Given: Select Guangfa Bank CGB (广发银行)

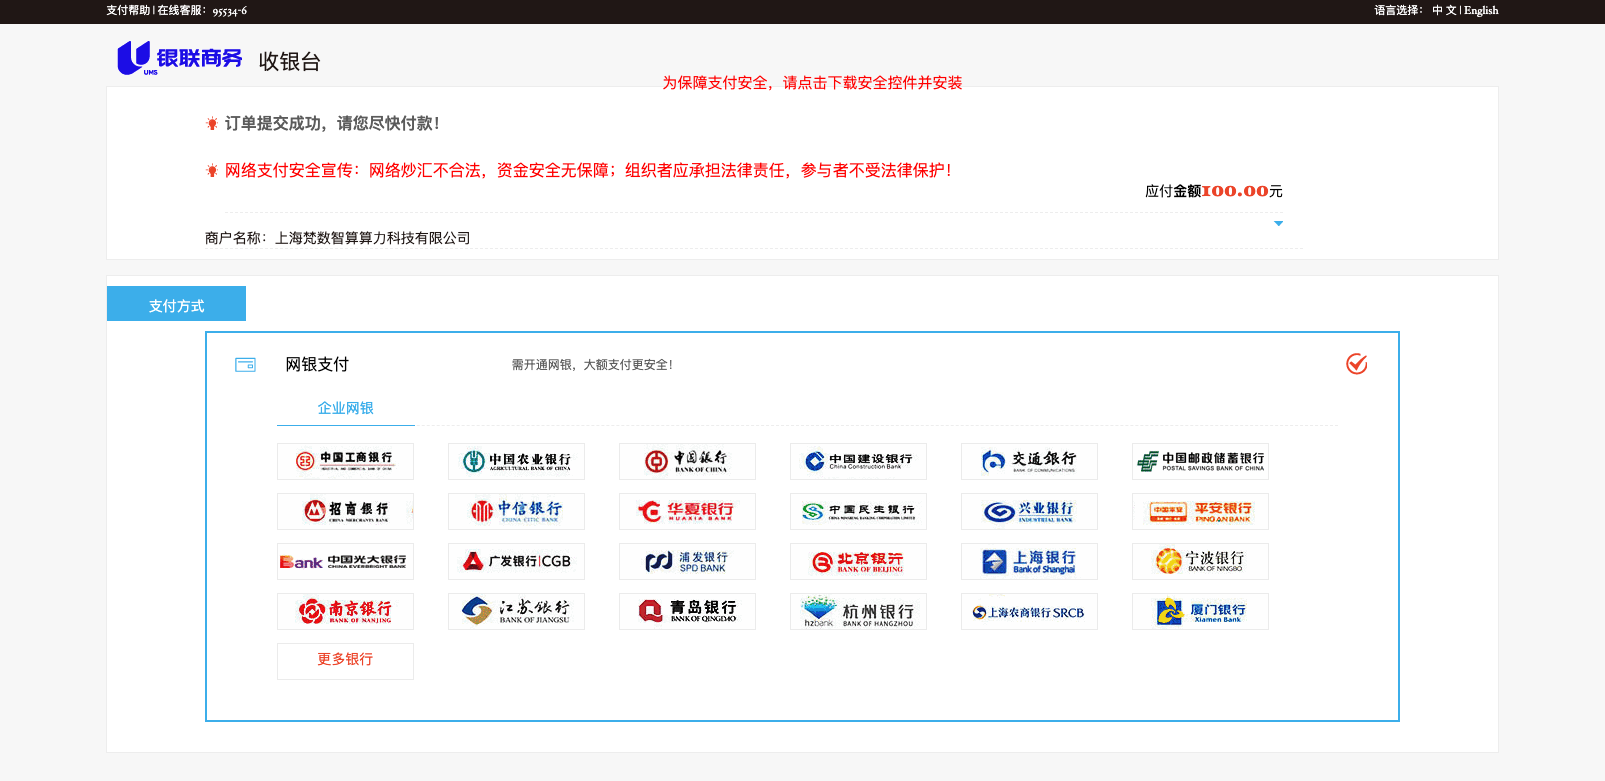Looking at the screenshot, I should coord(516,561).
